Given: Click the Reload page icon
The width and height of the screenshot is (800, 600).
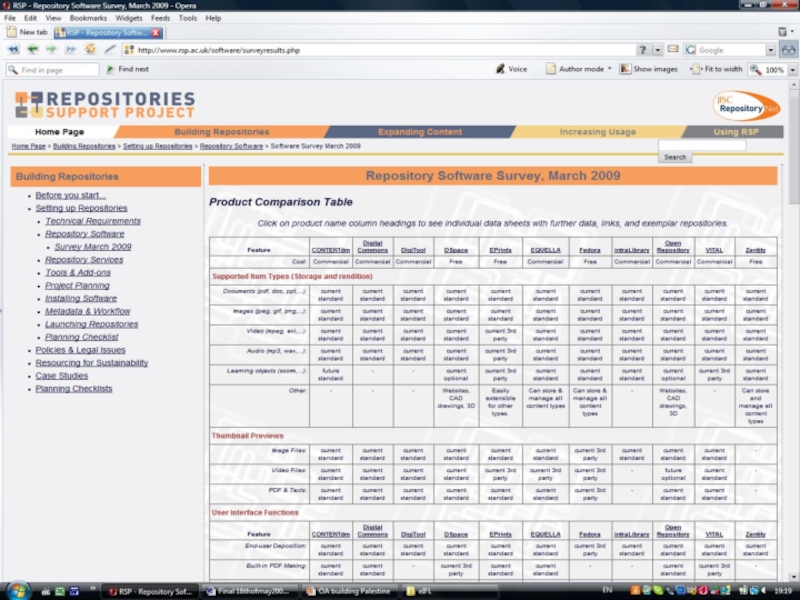Looking at the screenshot, I should 90,49.
